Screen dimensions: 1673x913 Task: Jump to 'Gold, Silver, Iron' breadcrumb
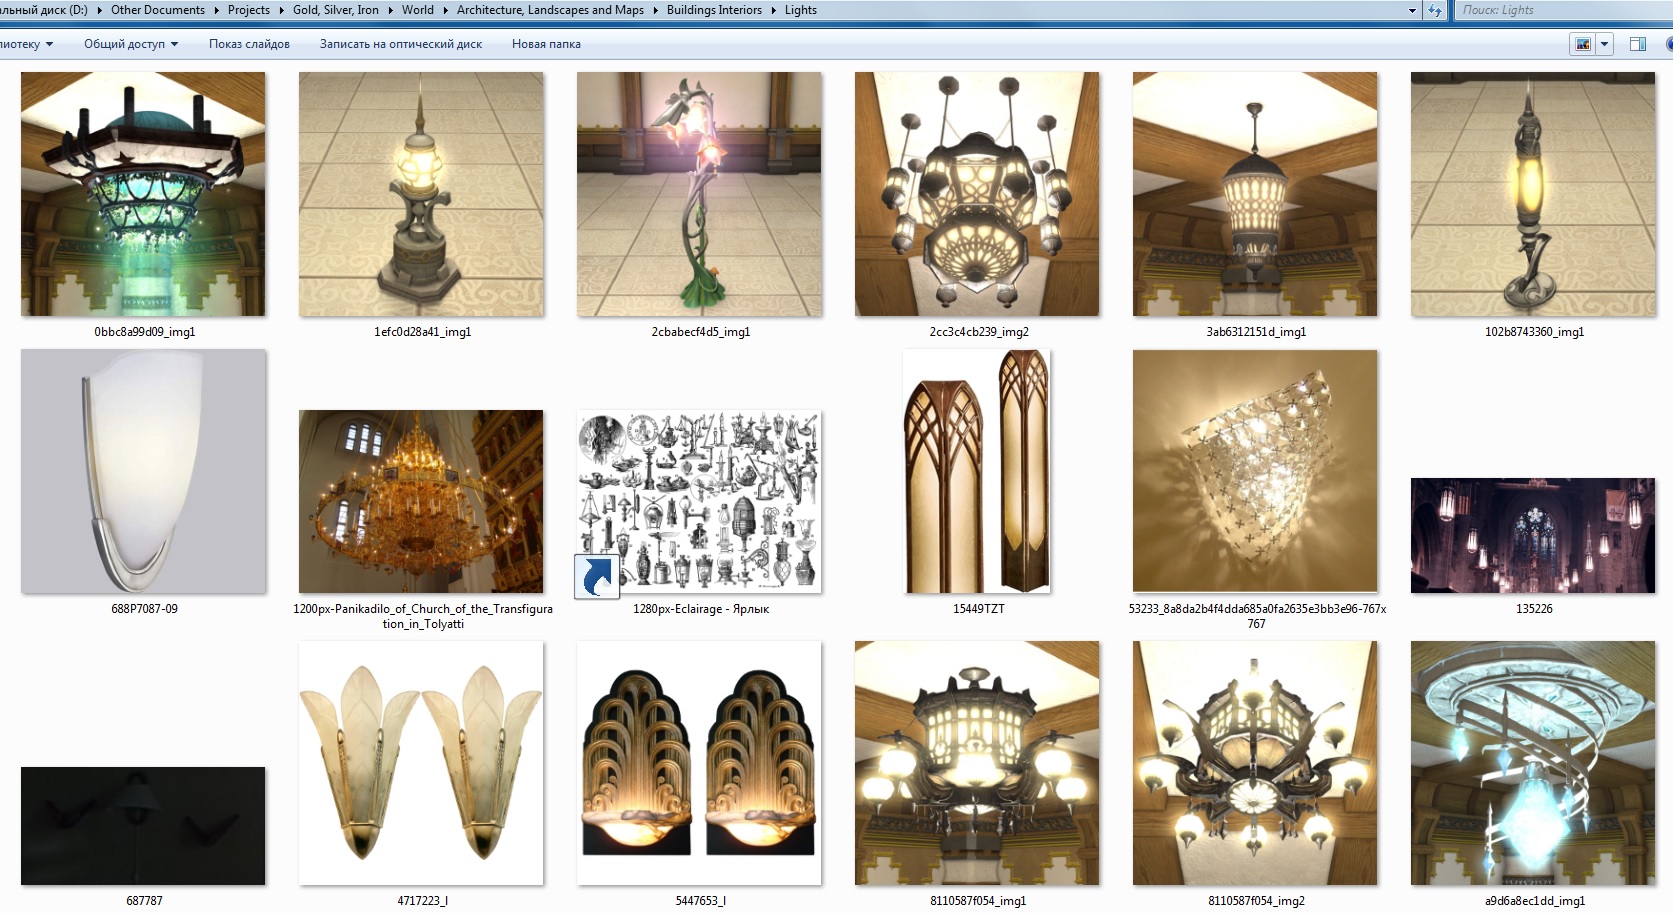pos(336,10)
